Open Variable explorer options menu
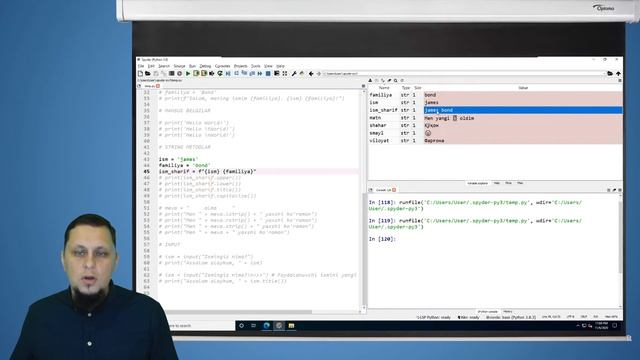 coord(620,81)
